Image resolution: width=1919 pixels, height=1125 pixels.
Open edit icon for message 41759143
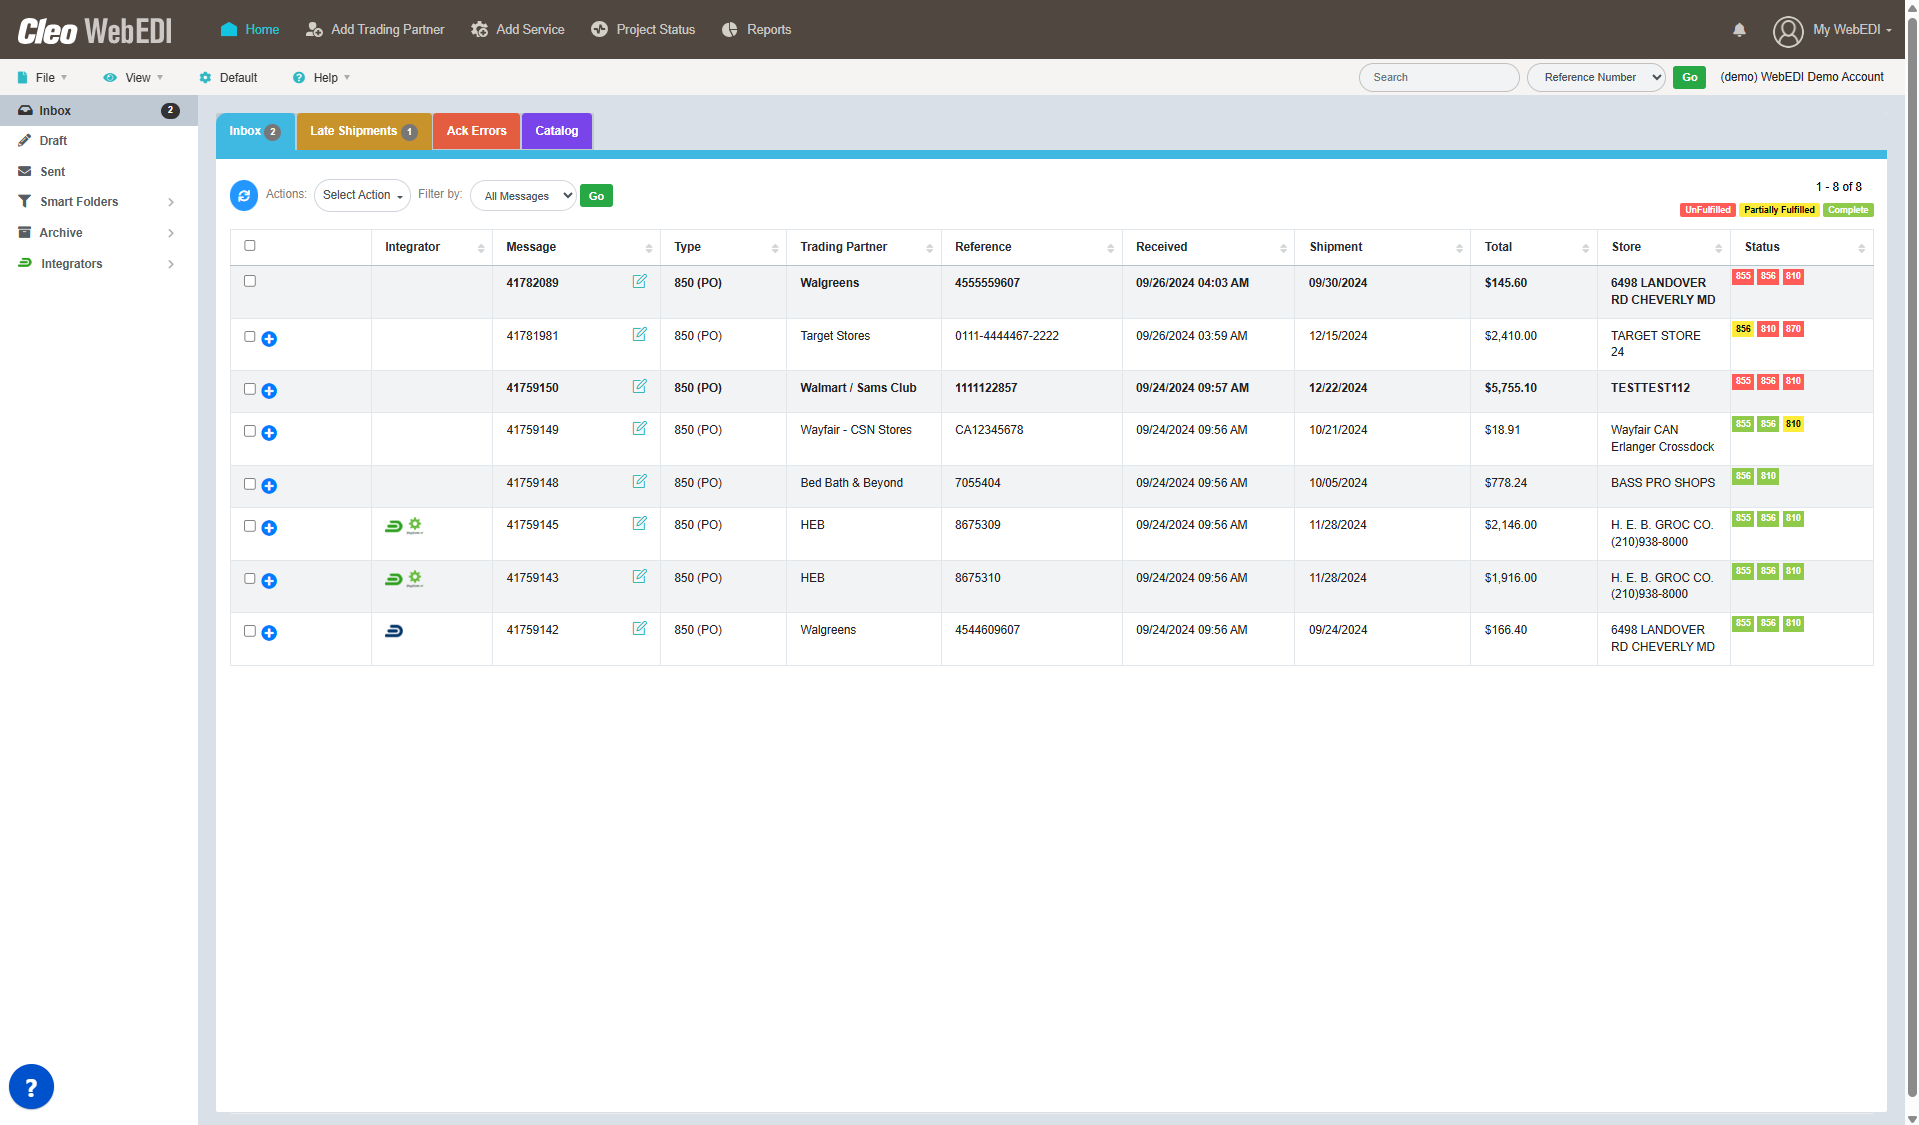[639, 577]
